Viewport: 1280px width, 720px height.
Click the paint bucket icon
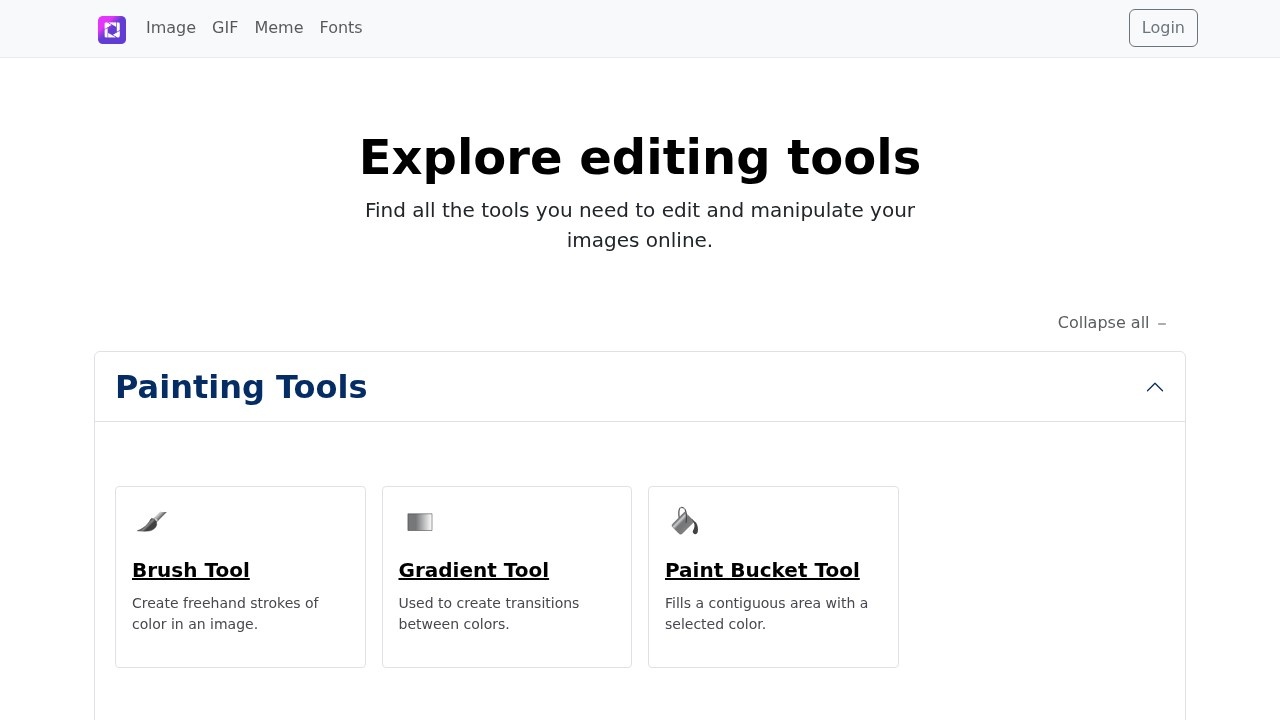click(x=684, y=521)
